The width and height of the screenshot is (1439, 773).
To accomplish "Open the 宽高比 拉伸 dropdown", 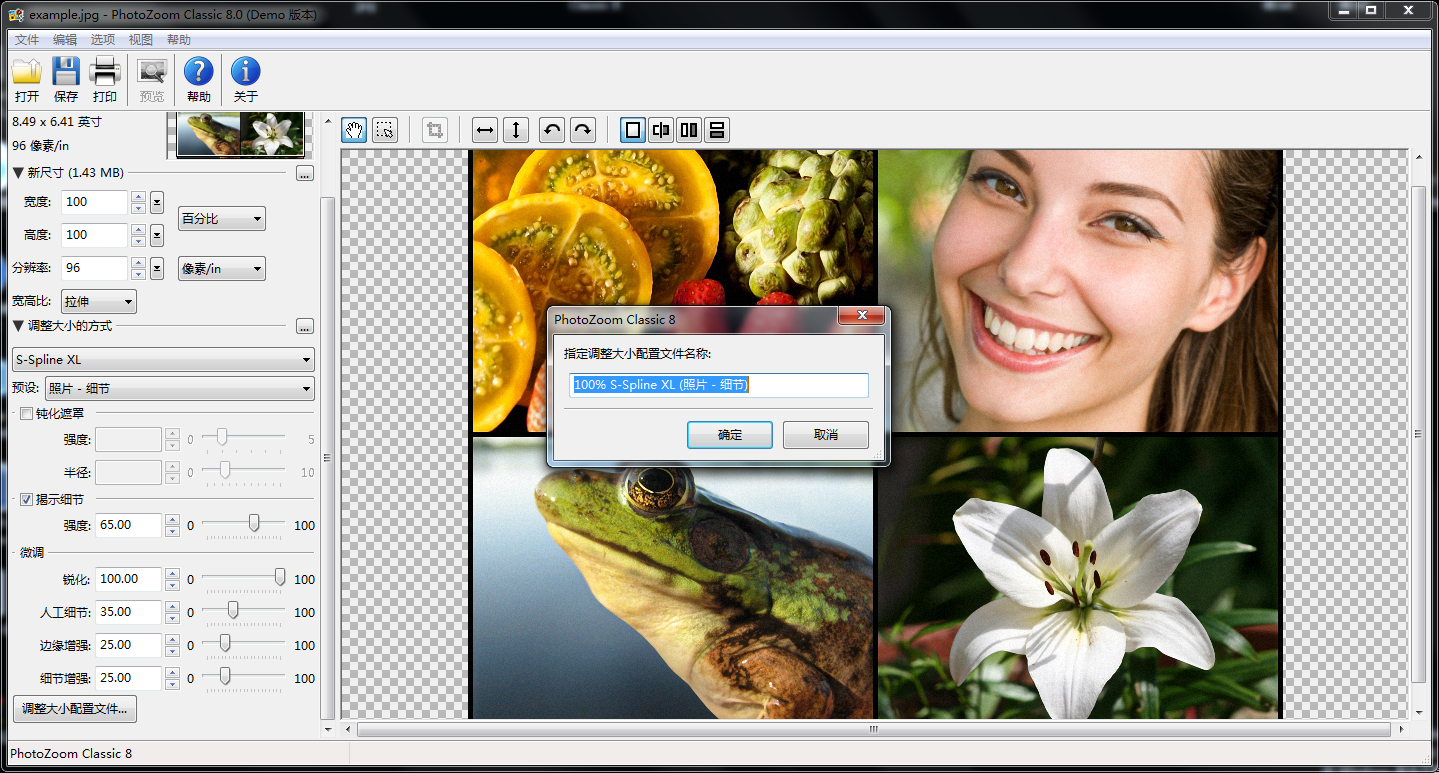I will click(99, 302).
